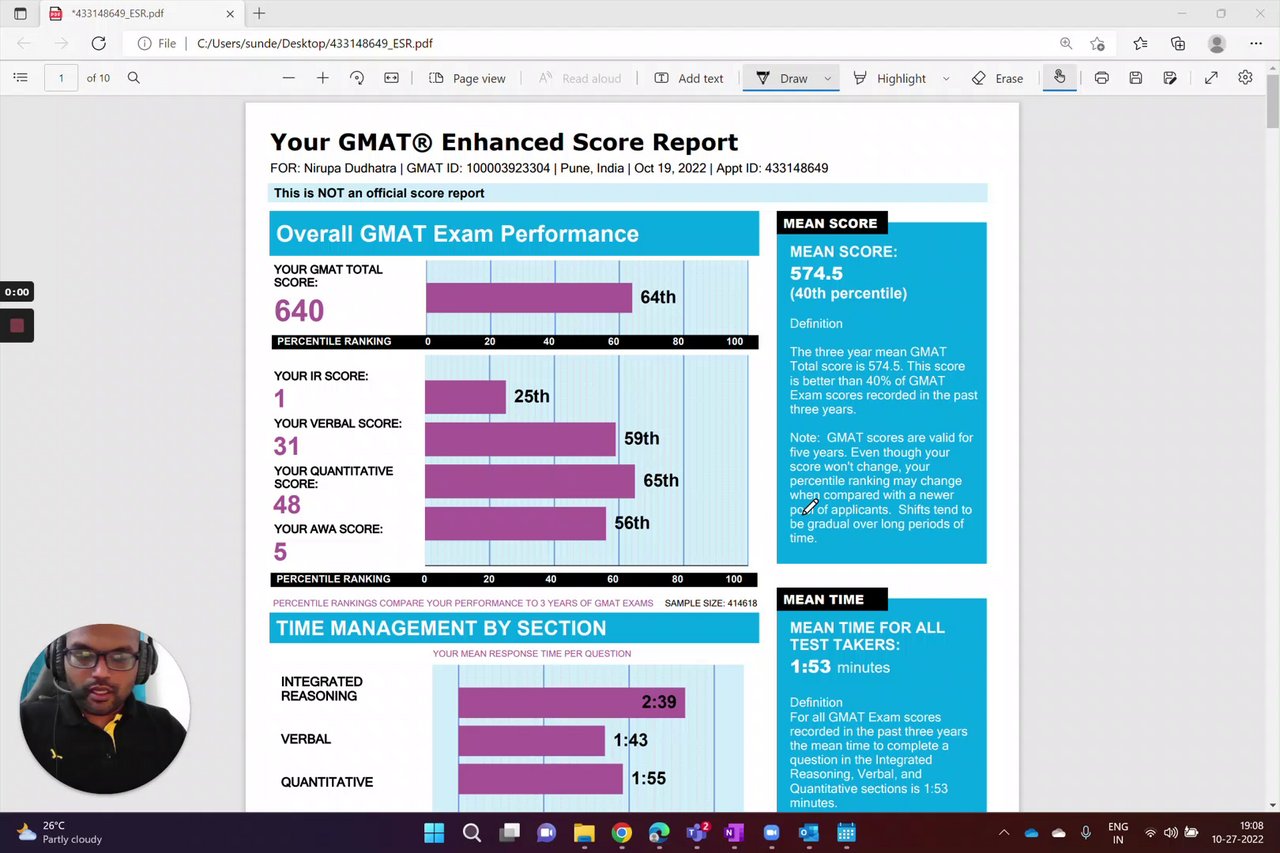
Task: Choose the Erase tool
Action: pyautogui.click(x=998, y=78)
